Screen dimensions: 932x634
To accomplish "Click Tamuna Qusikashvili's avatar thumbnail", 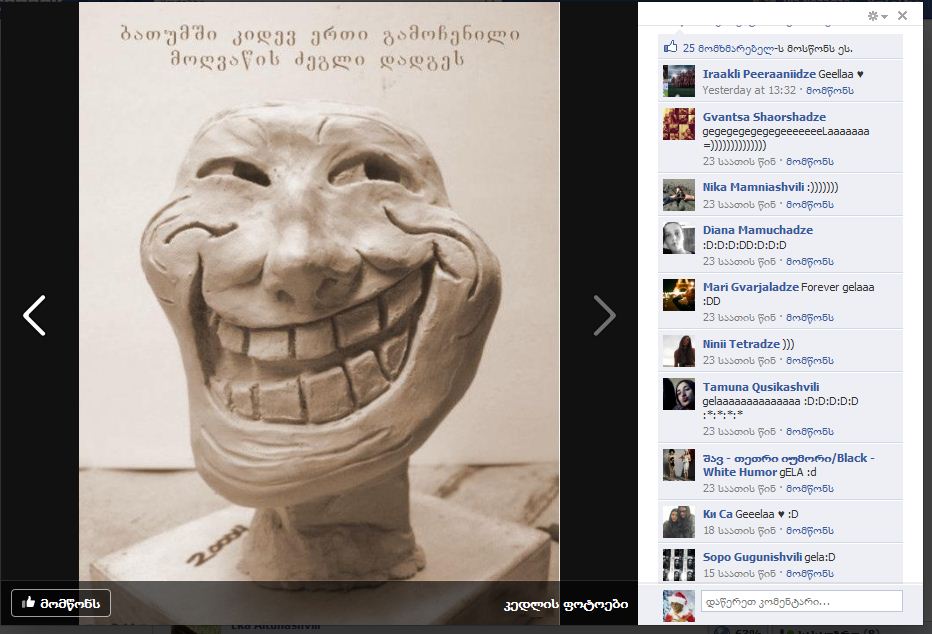I will pyautogui.click(x=679, y=394).
